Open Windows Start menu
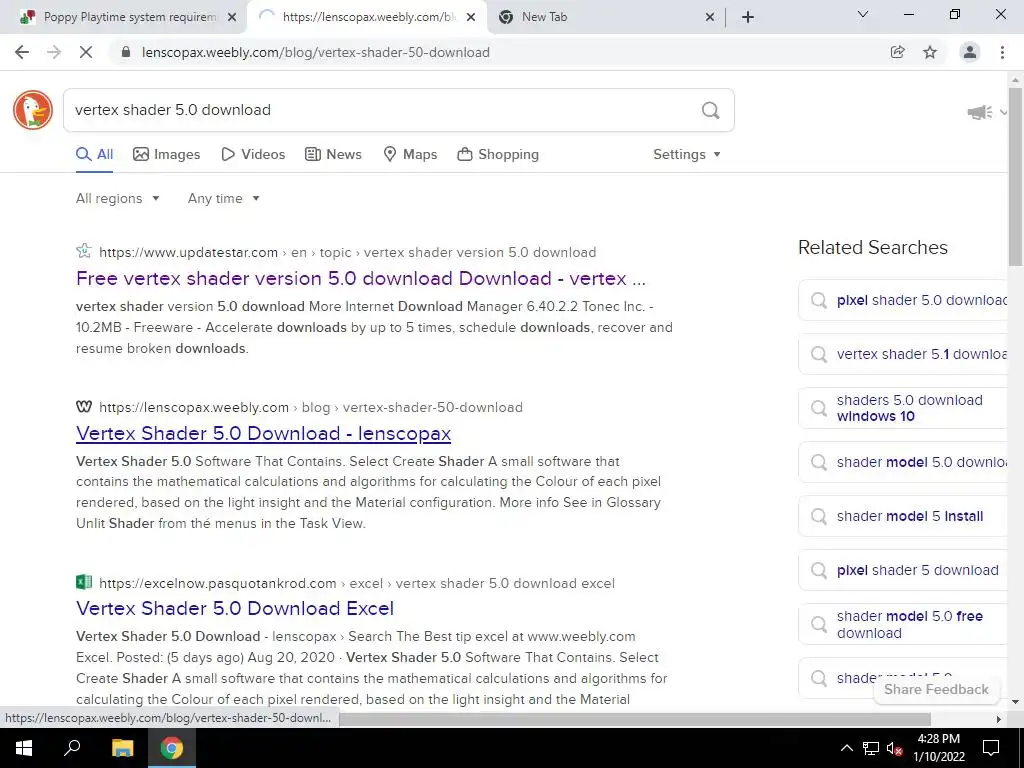This screenshot has height=768, width=1024. coord(24,748)
